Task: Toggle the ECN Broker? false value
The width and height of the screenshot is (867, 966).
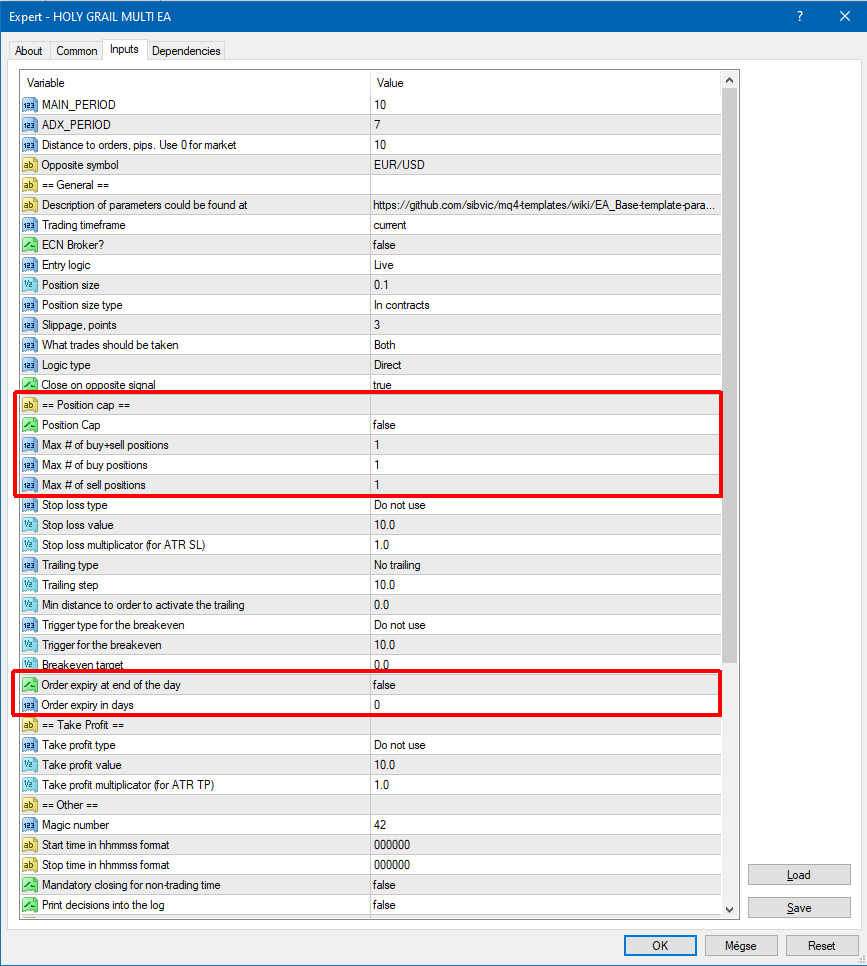Action: pyautogui.click(x=545, y=245)
